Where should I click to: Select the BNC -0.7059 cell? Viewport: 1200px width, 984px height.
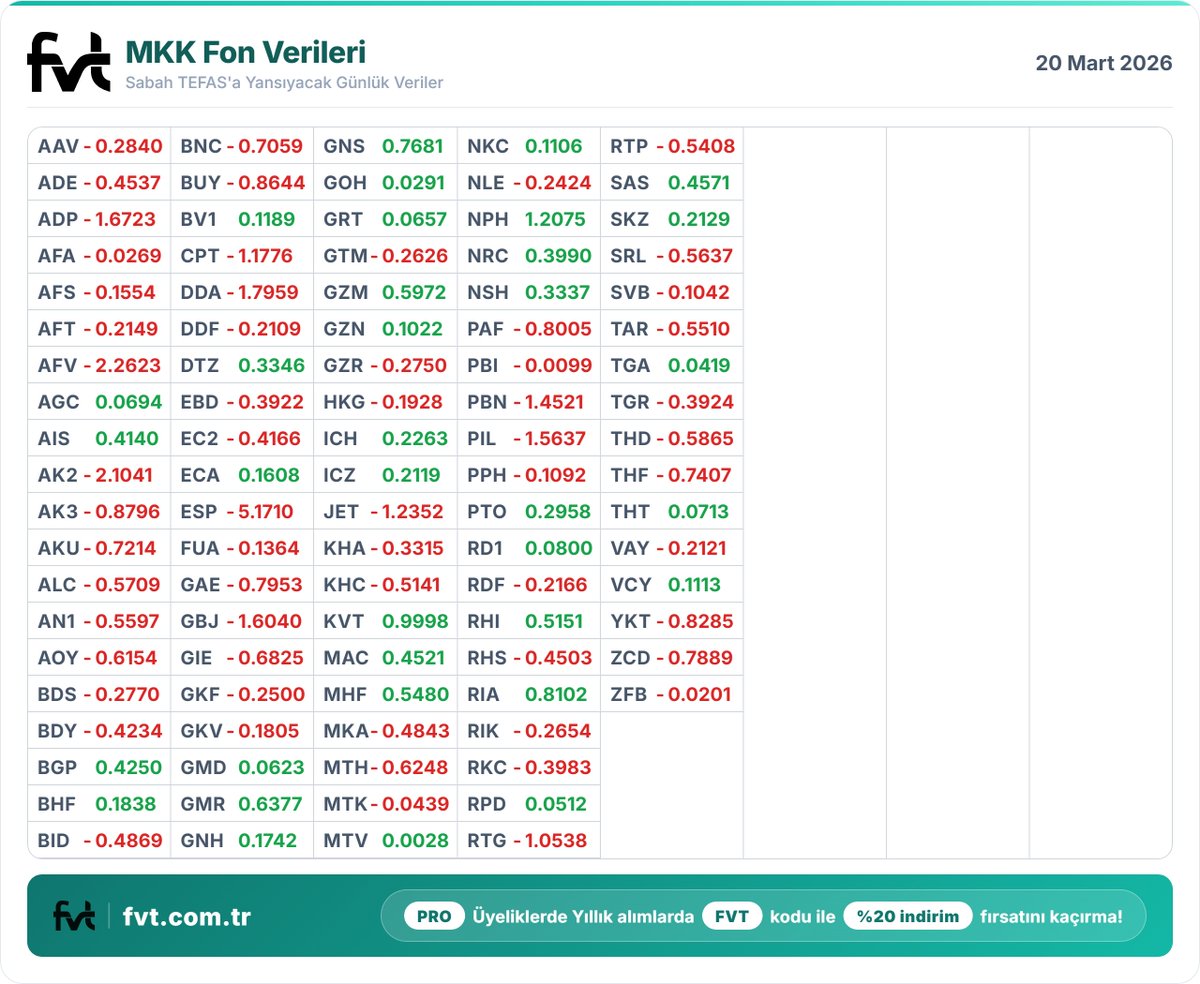[243, 146]
